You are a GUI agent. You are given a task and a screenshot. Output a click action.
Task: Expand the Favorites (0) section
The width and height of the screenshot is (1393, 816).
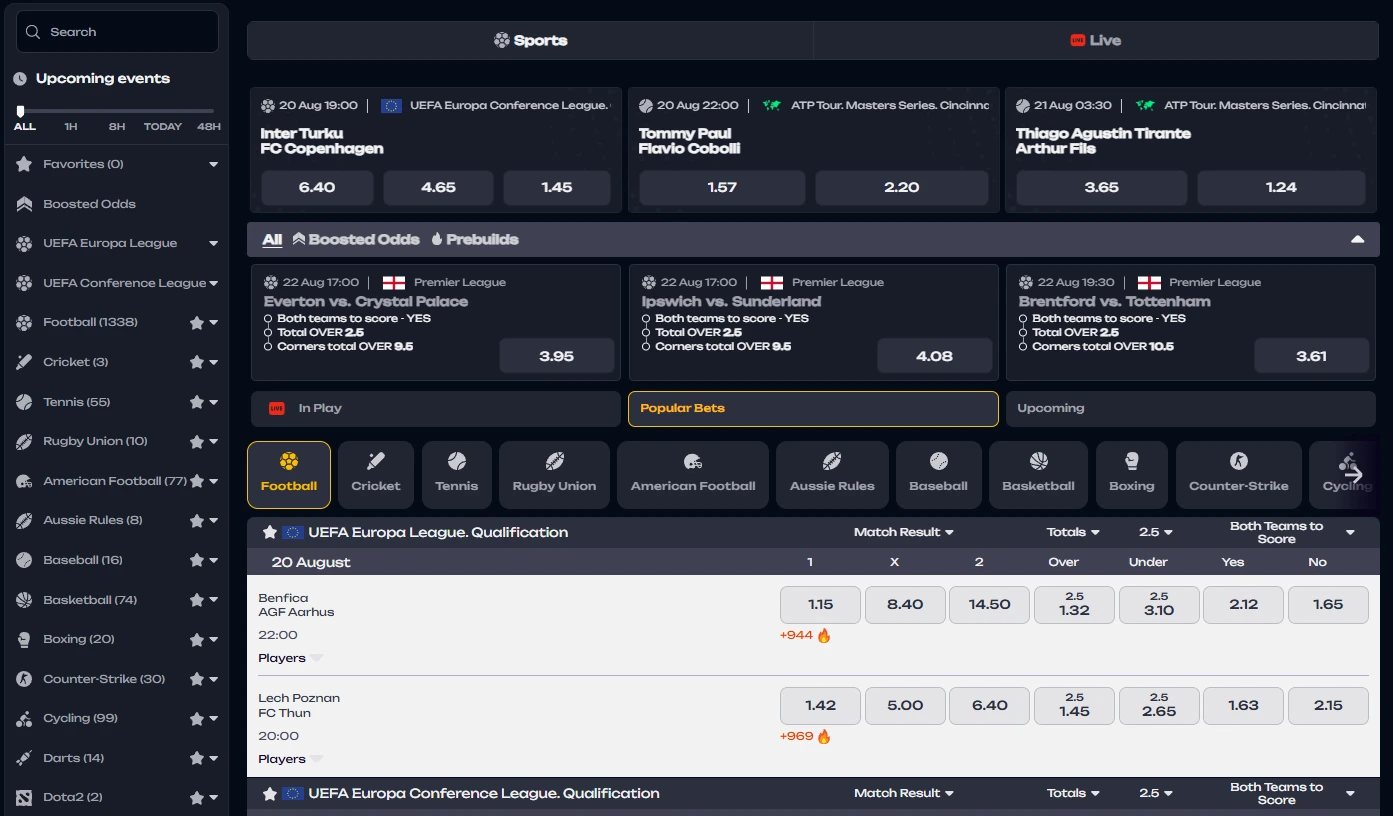point(213,164)
